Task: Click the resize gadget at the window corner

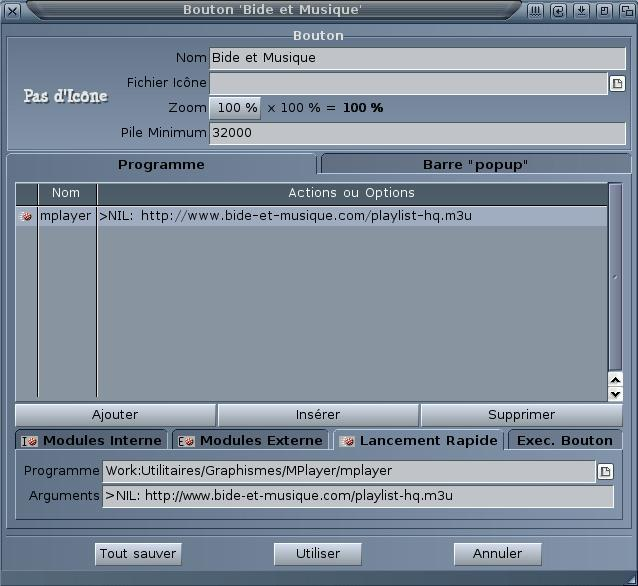Action: click(632, 579)
